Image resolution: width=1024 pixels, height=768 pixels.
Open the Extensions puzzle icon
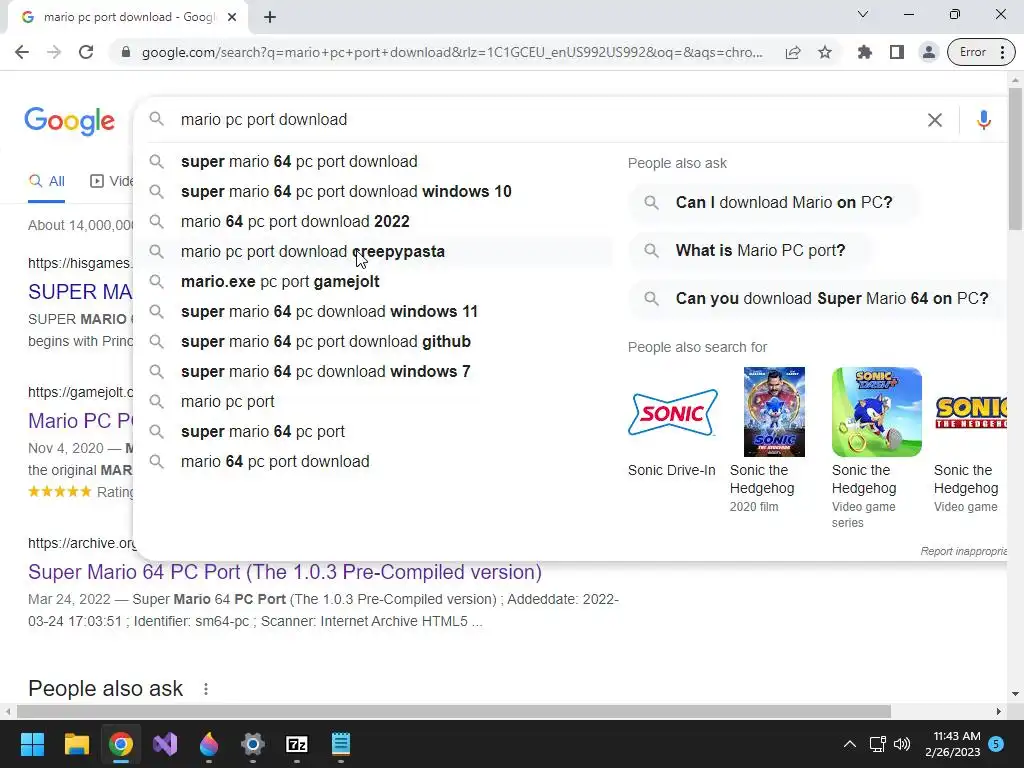[x=865, y=52]
